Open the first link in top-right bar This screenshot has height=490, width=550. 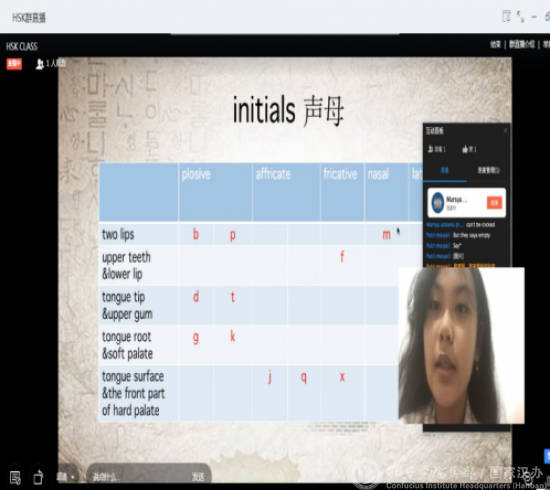[496, 44]
